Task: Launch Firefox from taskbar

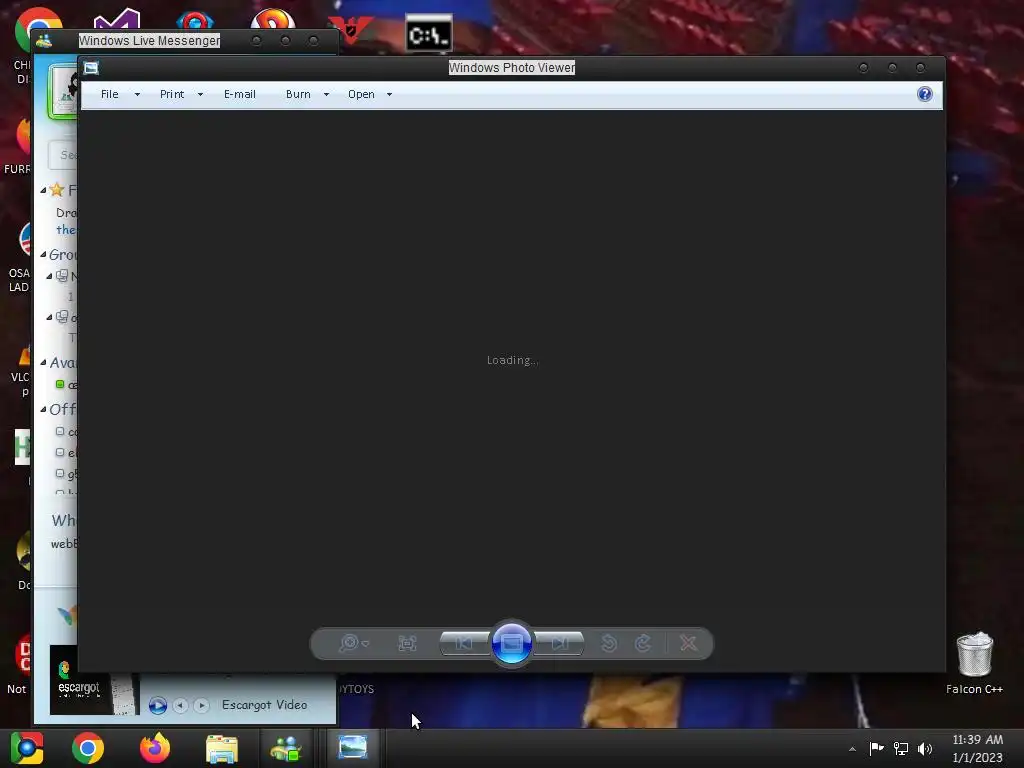Action: point(155,748)
